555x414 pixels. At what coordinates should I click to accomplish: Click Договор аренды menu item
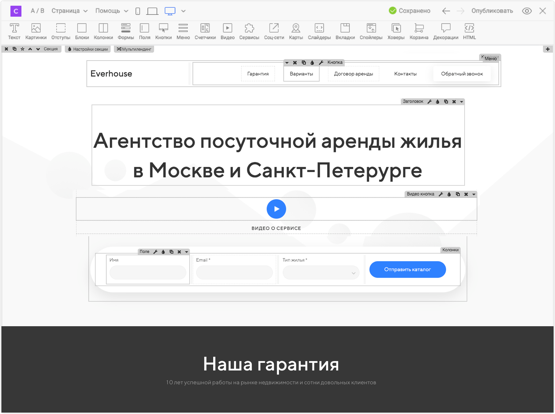pos(353,74)
